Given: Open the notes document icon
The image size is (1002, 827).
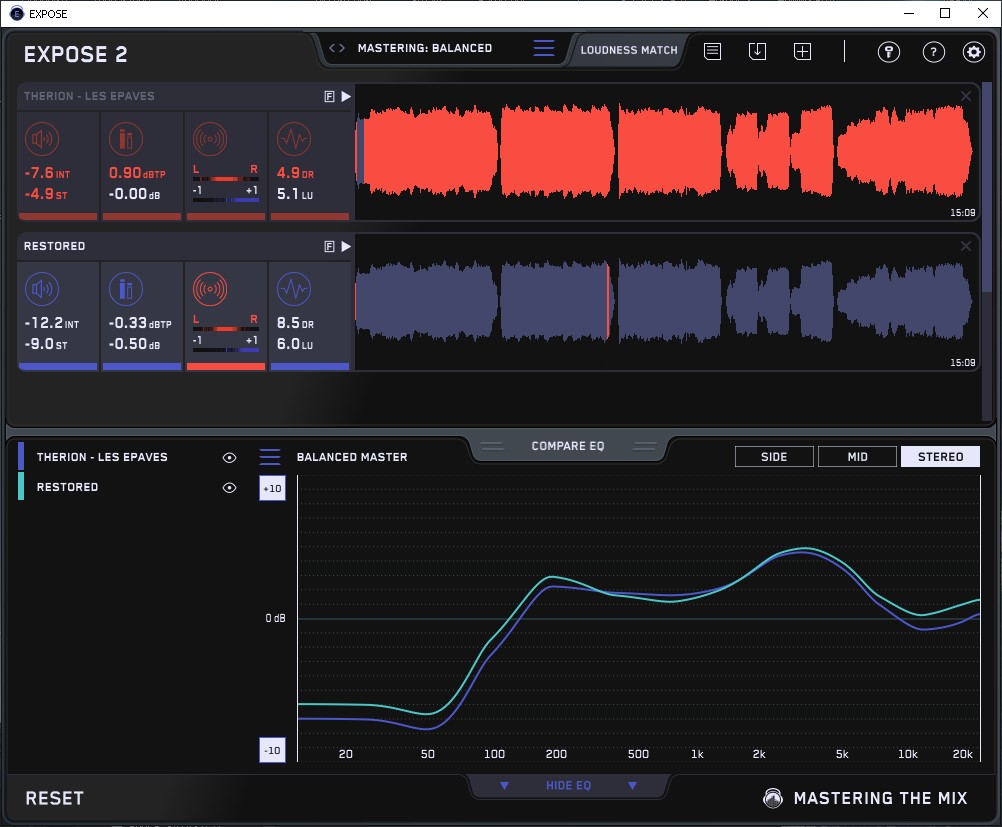Looking at the screenshot, I should click(712, 51).
